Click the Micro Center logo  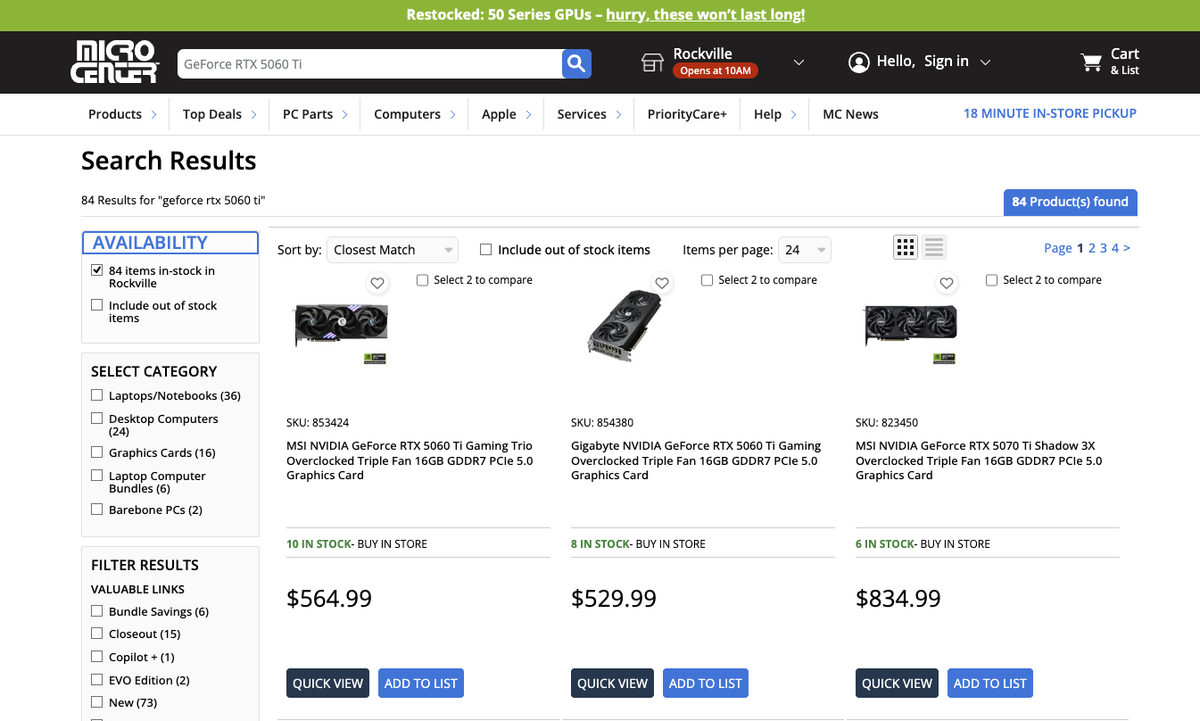116,62
